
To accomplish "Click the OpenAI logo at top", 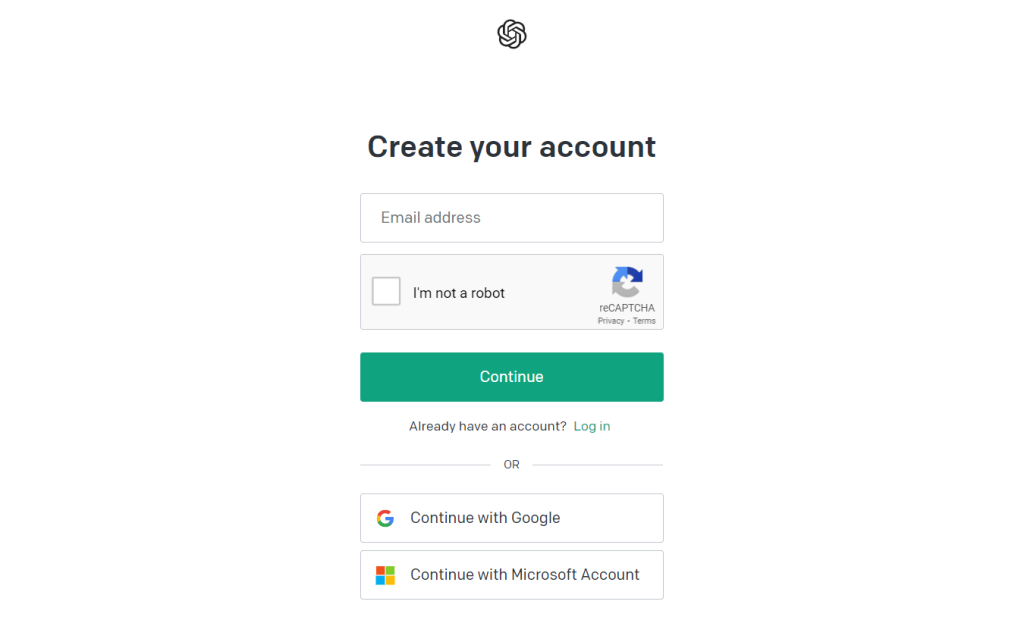I will point(511,34).
